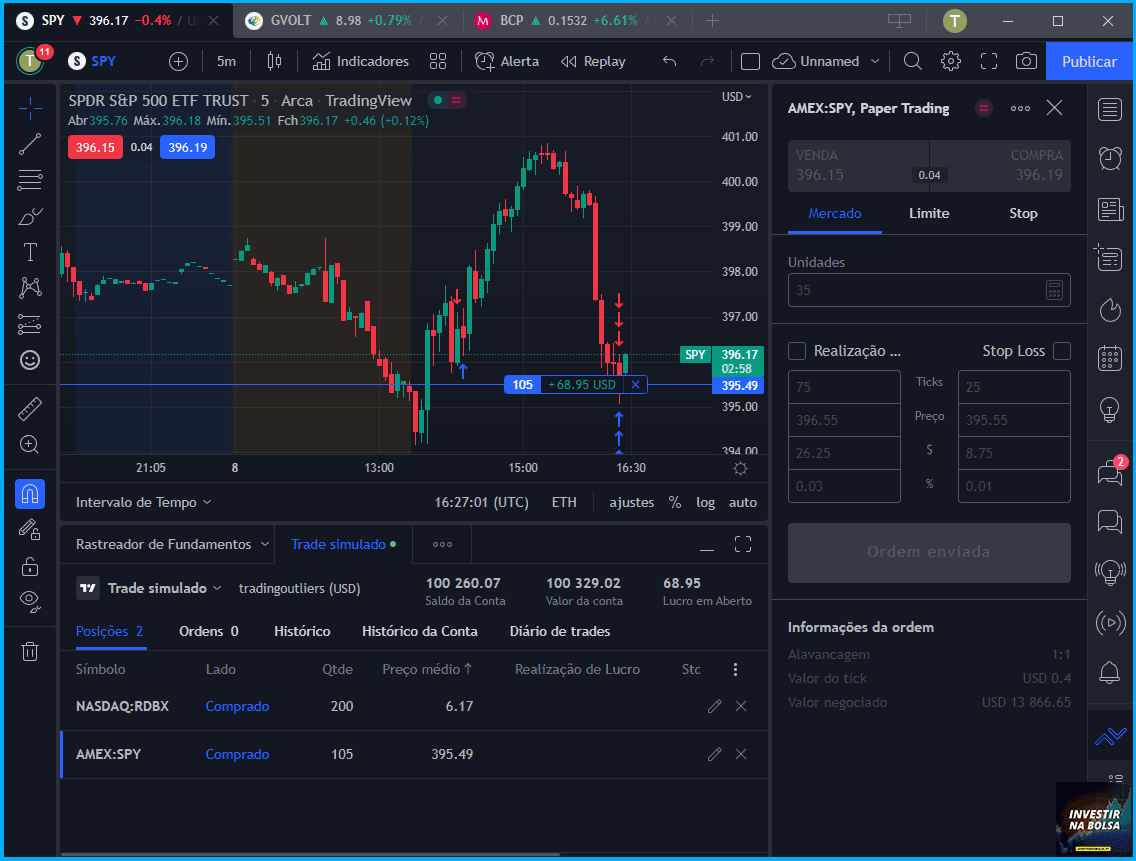Toggle the hide all drawings eye icon
The height and width of the screenshot is (861, 1136).
click(x=30, y=601)
